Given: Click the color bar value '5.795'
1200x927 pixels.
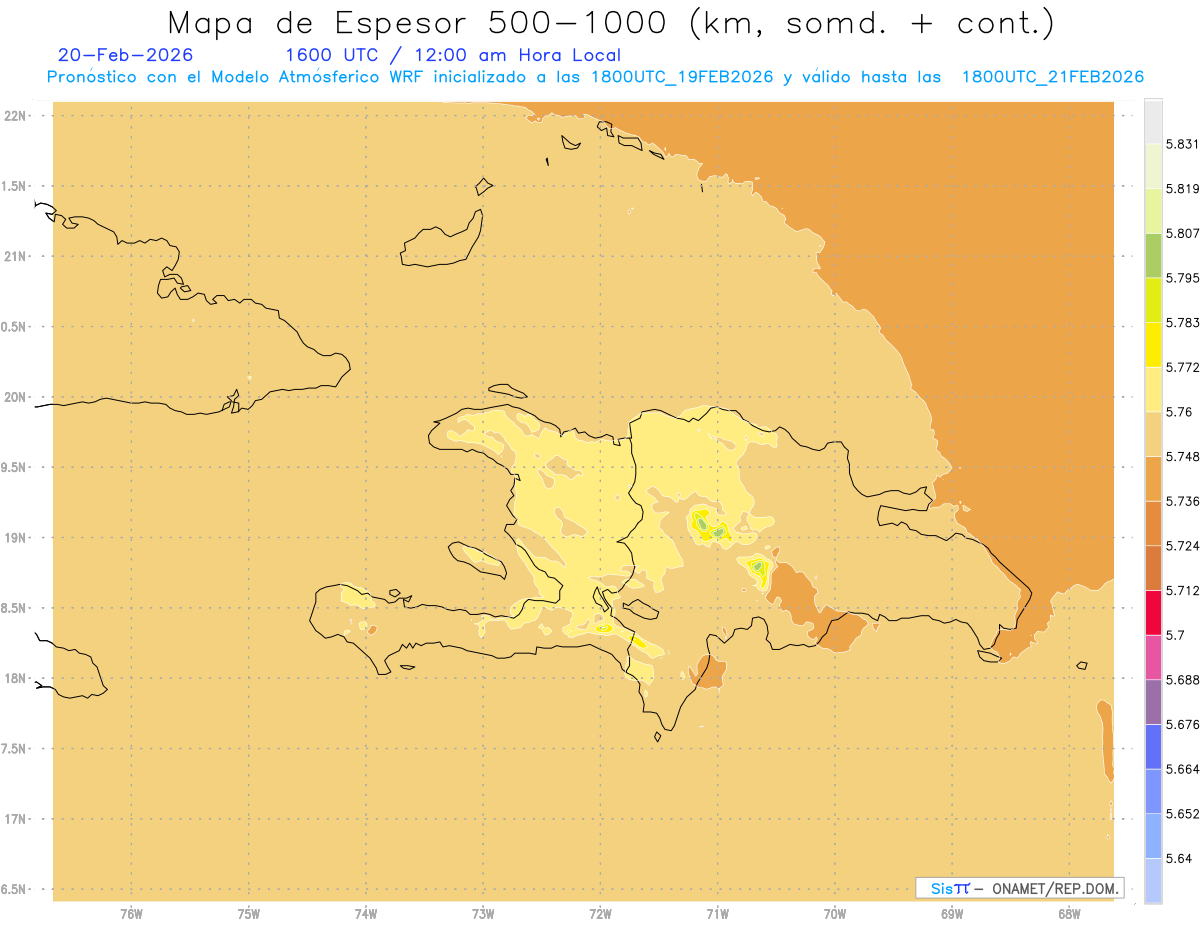Looking at the screenshot, I should (1184, 278).
